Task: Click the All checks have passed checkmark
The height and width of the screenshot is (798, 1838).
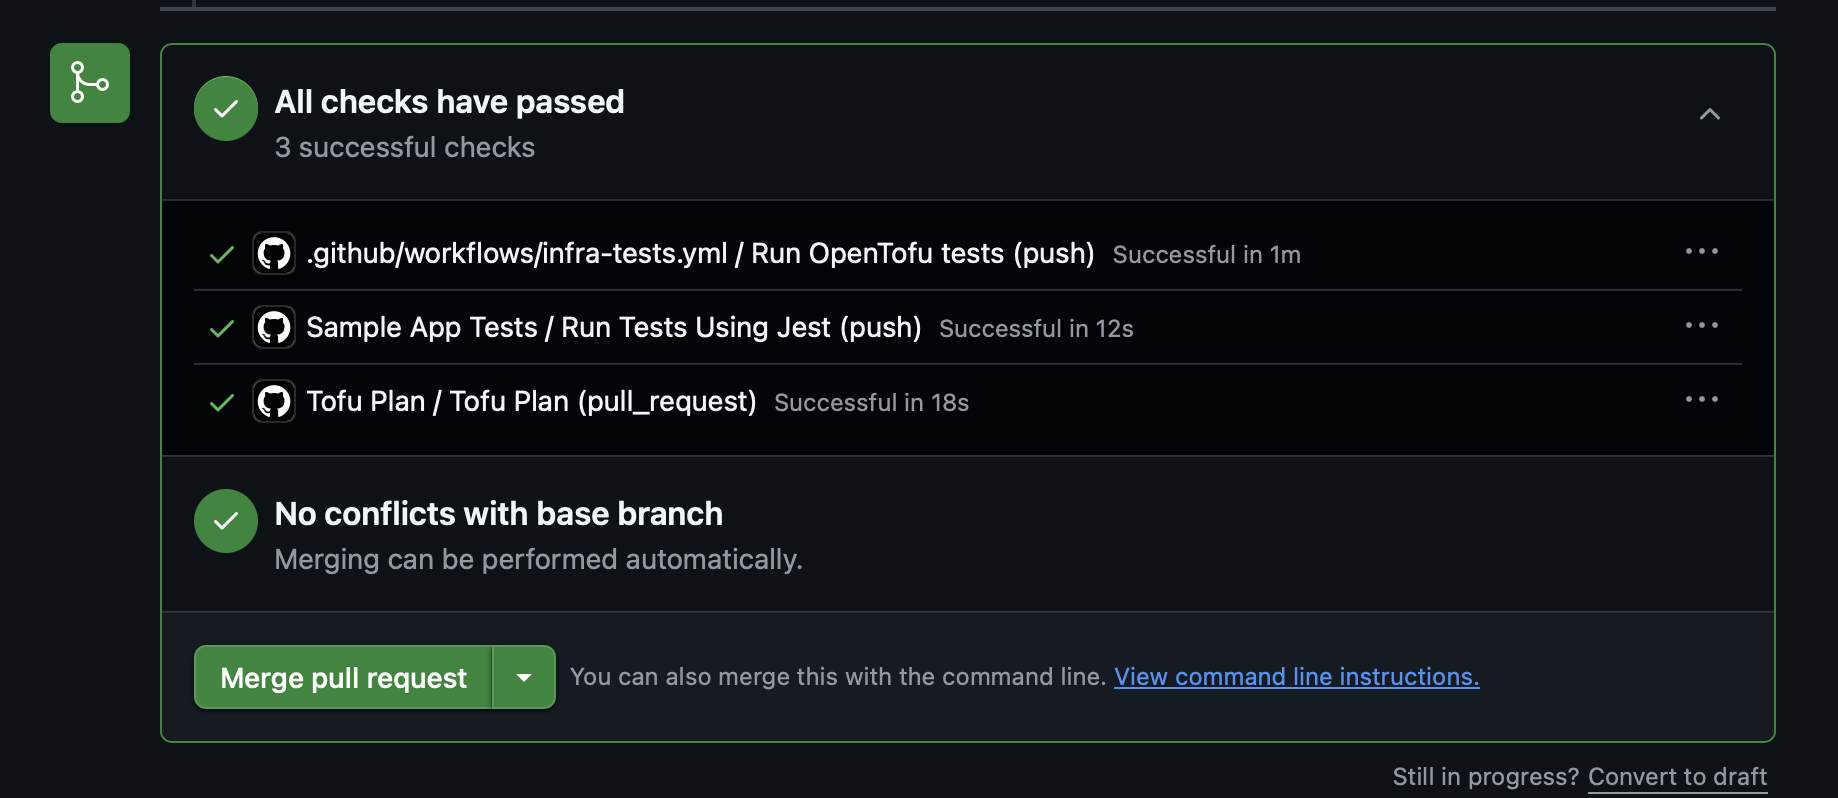Action: pyautogui.click(x=226, y=109)
